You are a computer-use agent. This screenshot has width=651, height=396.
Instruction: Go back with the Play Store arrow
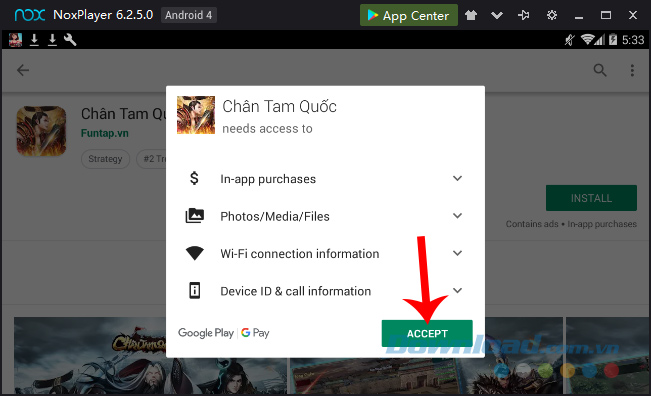point(23,70)
